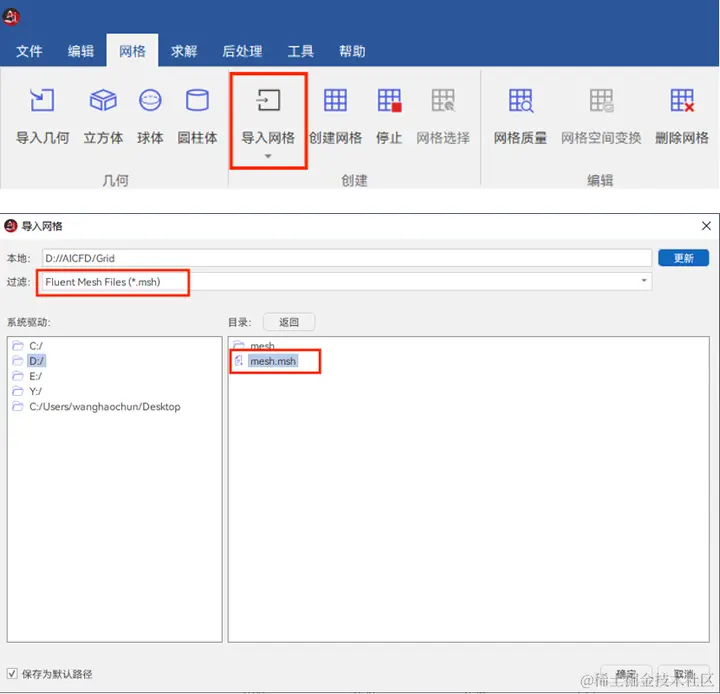This screenshot has width=720, height=694.
Task: Select the mesh folder name
Action: (262, 345)
